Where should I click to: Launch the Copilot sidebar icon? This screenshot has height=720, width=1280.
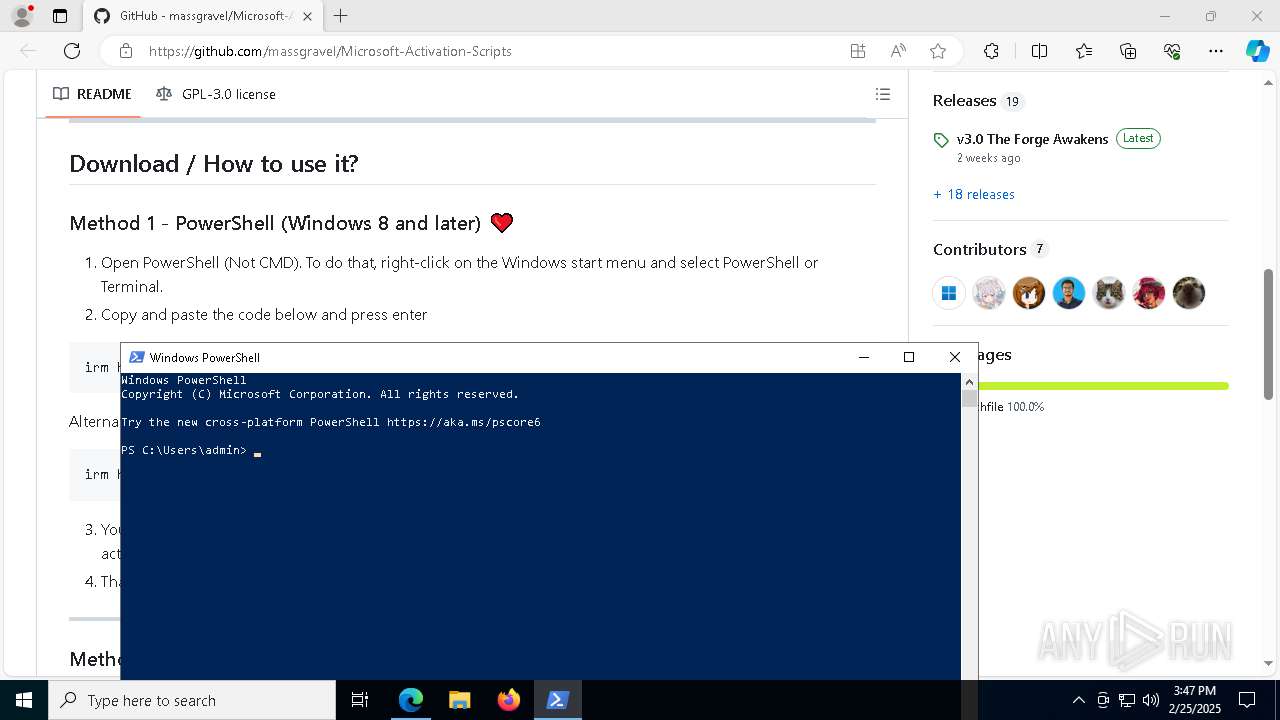pyautogui.click(x=1257, y=51)
